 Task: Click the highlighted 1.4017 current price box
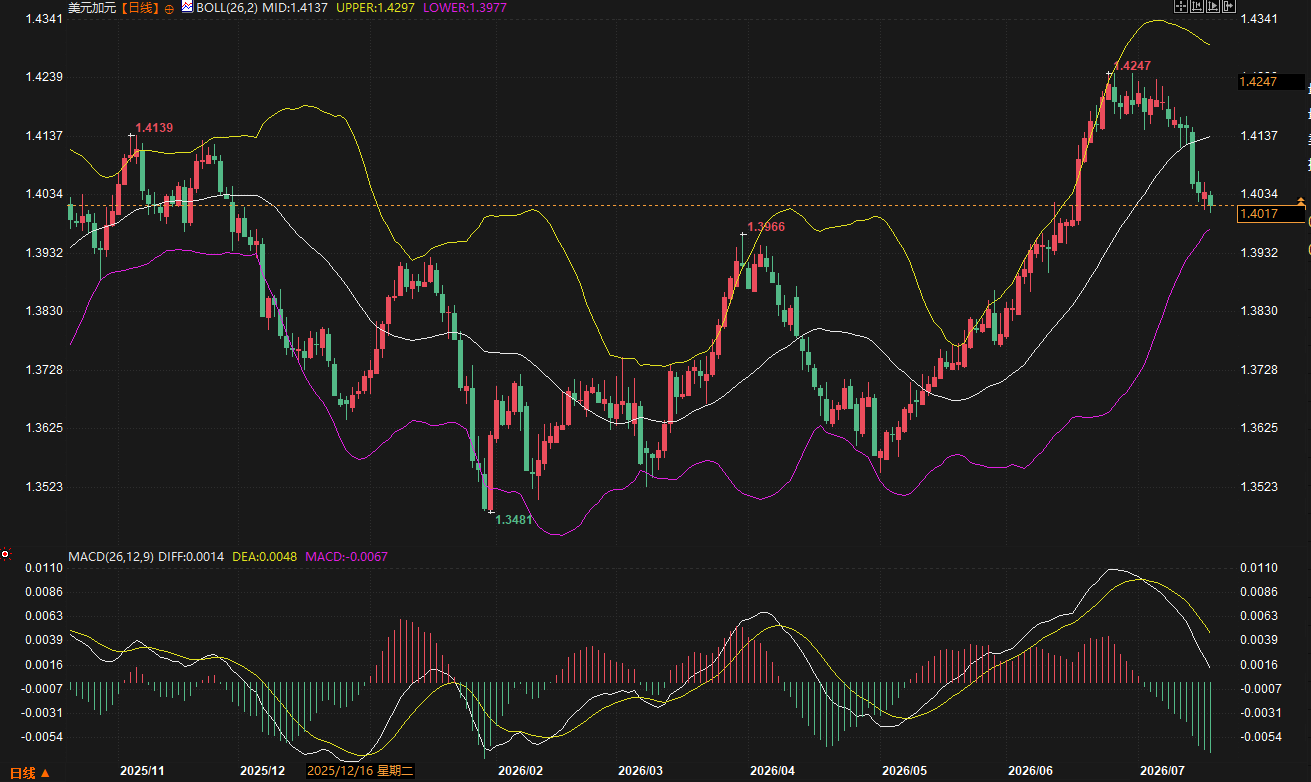point(1271,213)
